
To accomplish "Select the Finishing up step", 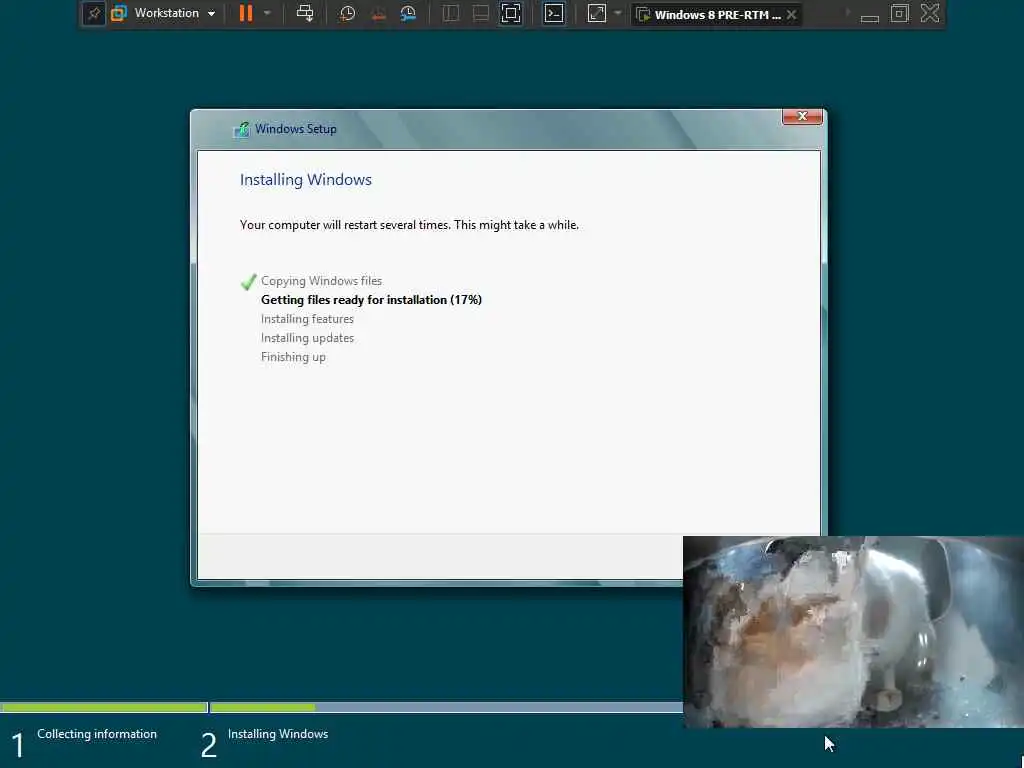I will 293,357.
